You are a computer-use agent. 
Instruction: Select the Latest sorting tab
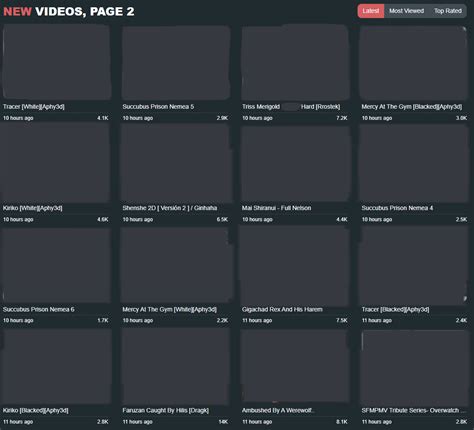[x=371, y=11]
